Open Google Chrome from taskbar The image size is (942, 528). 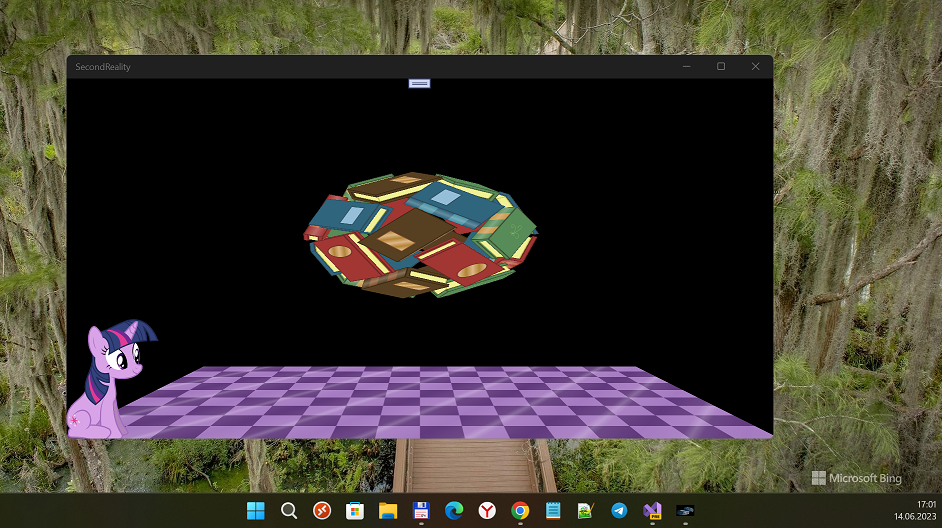tap(520, 511)
